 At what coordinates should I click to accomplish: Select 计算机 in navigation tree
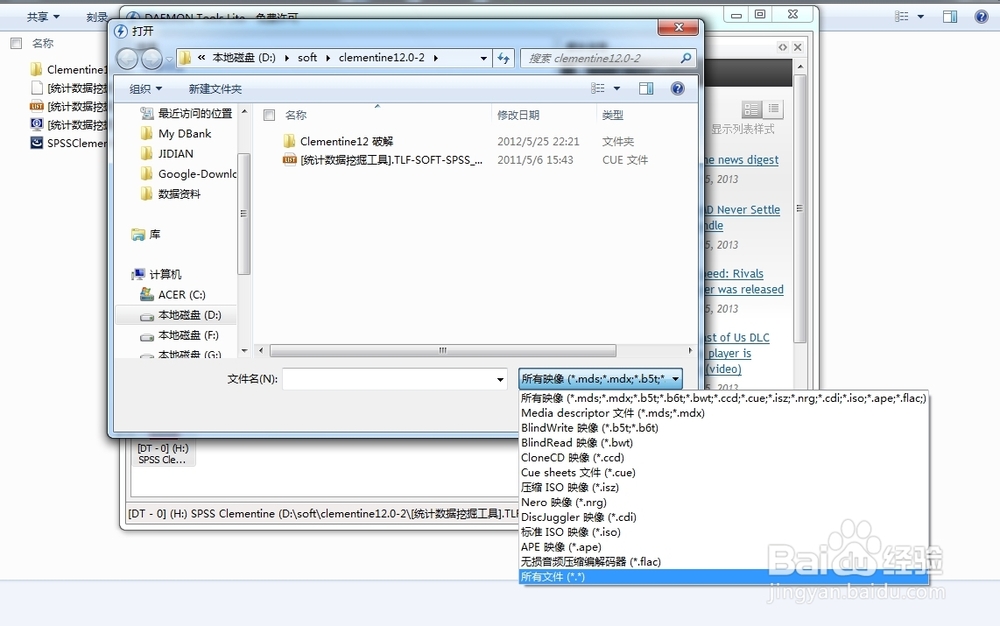click(157, 274)
